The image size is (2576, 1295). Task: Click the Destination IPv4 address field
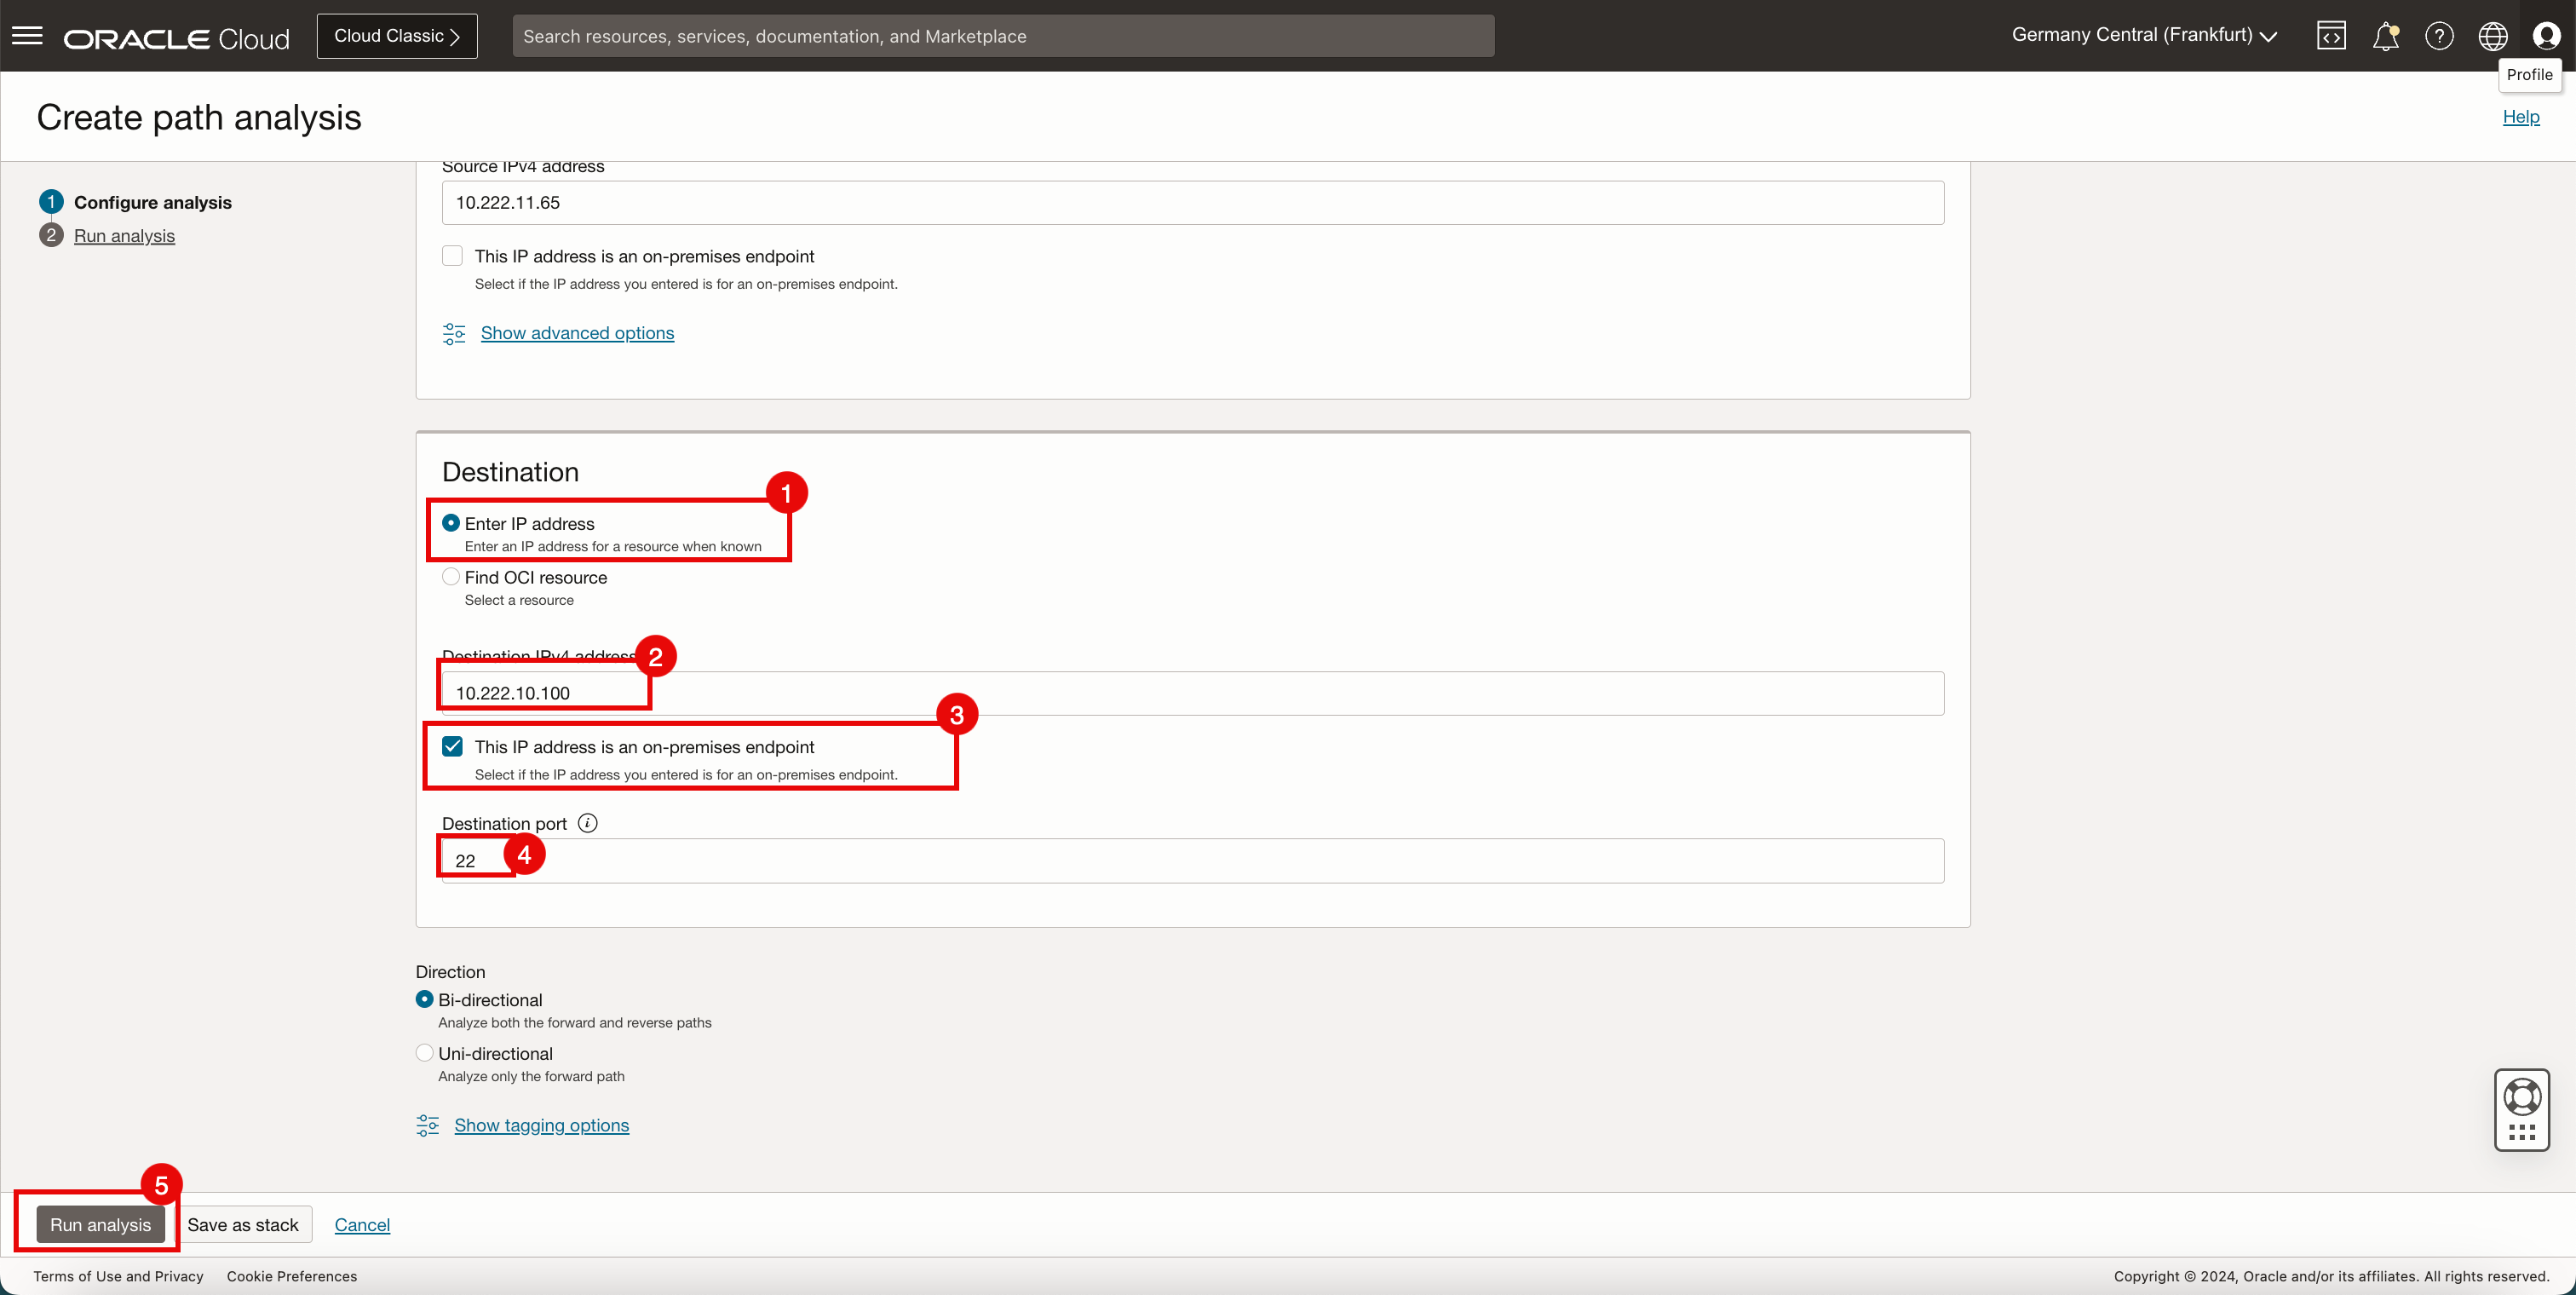point(1192,693)
